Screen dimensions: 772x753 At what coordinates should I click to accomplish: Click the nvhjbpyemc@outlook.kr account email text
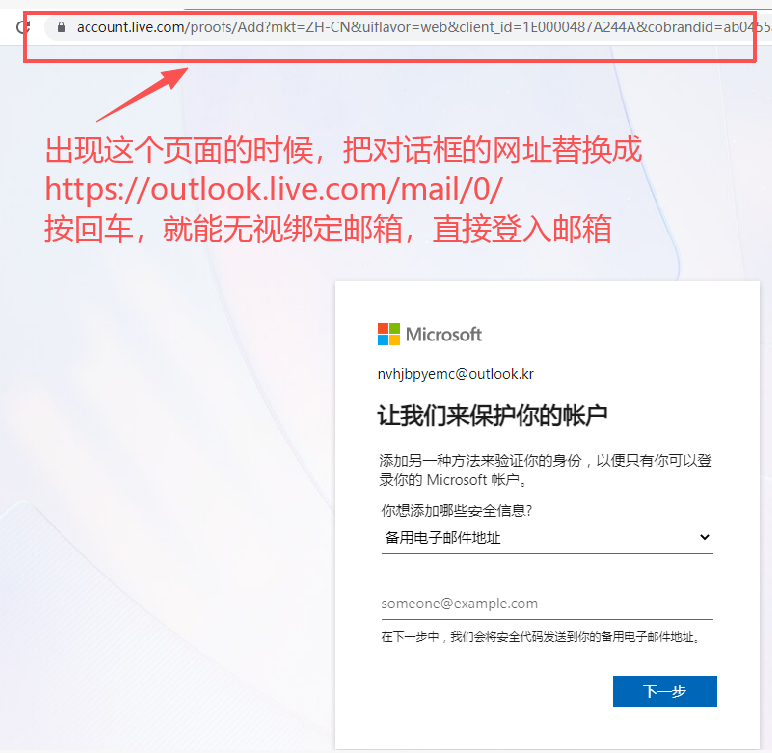455,374
